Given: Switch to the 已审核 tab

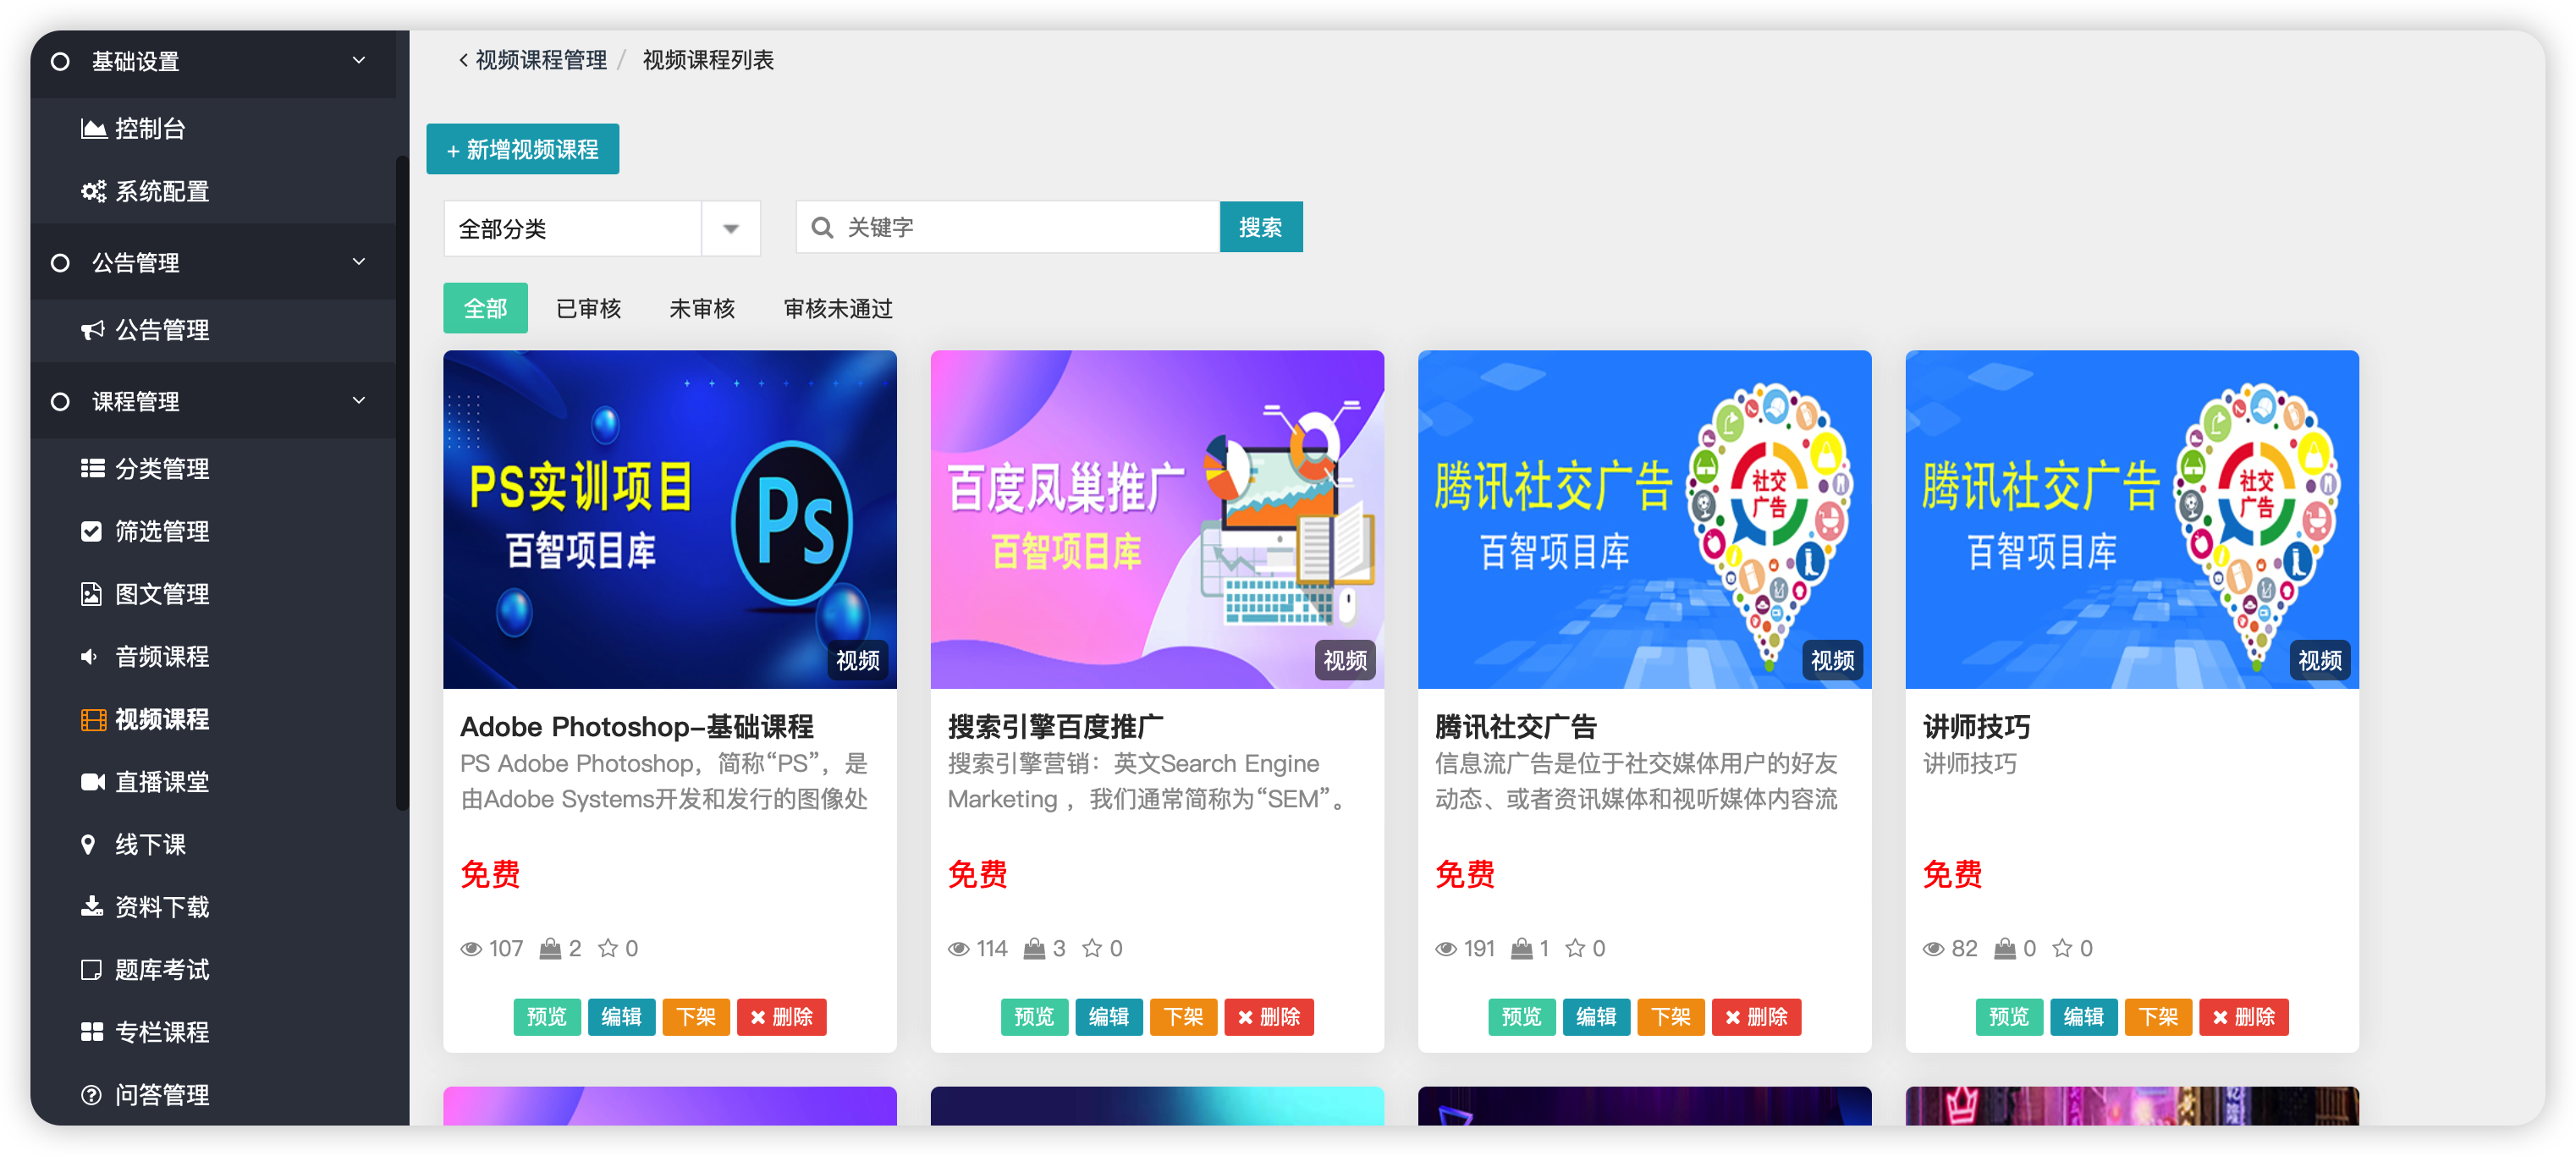Looking at the screenshot, I should [588, 309].
